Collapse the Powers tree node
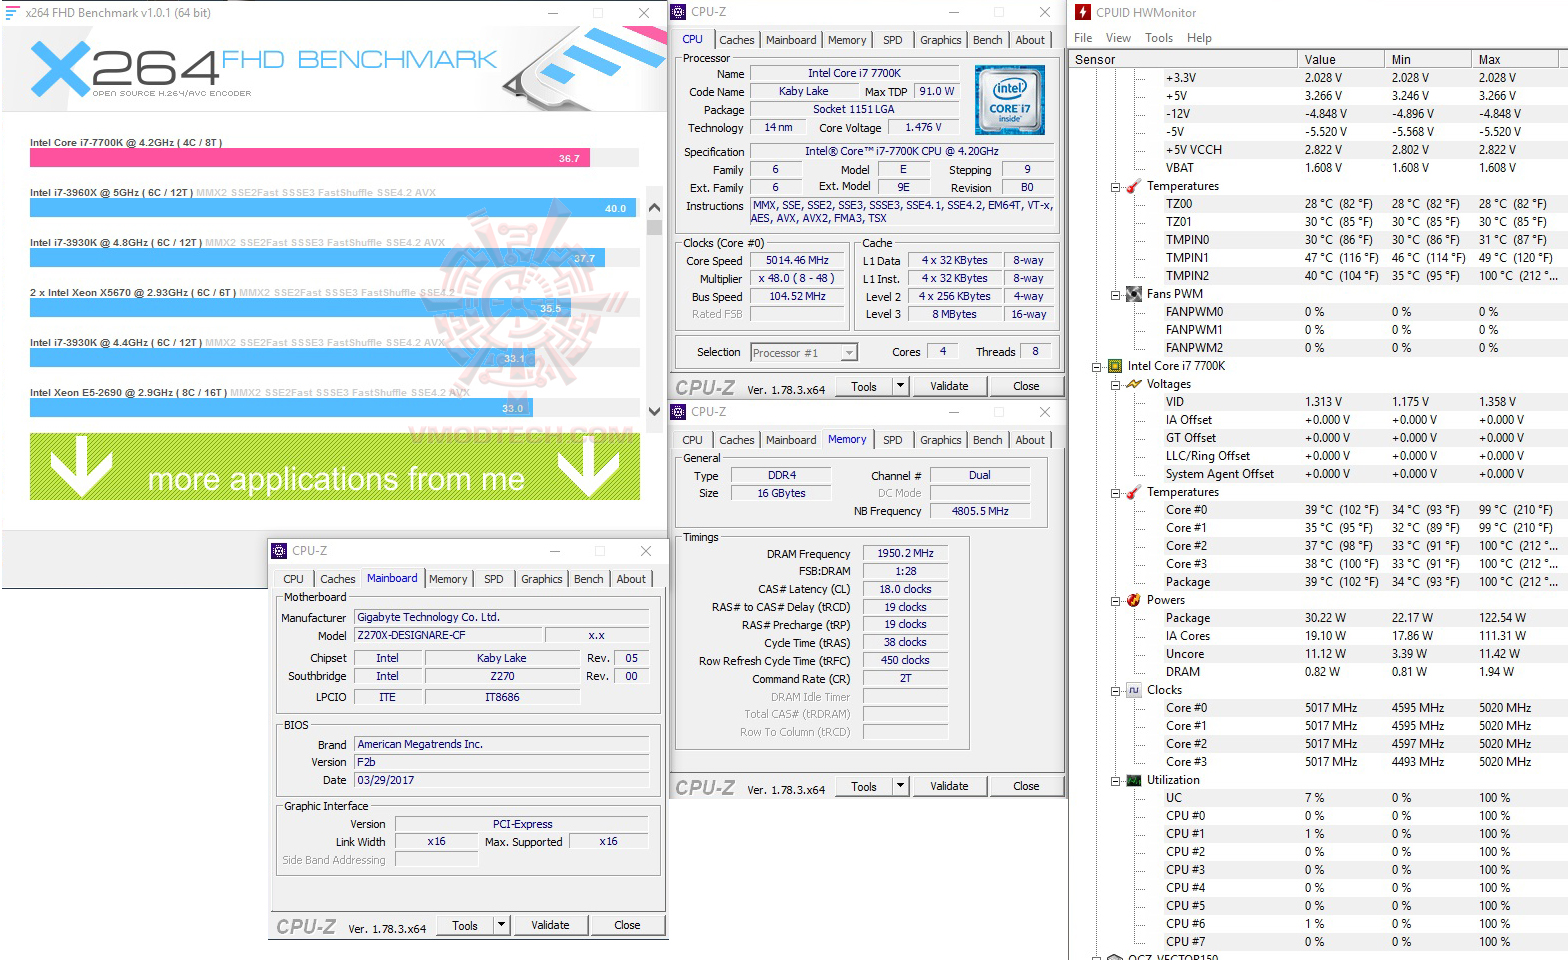Viewport: 1568px width, 960px height. pyautogui.click(x=1115, y=601)
